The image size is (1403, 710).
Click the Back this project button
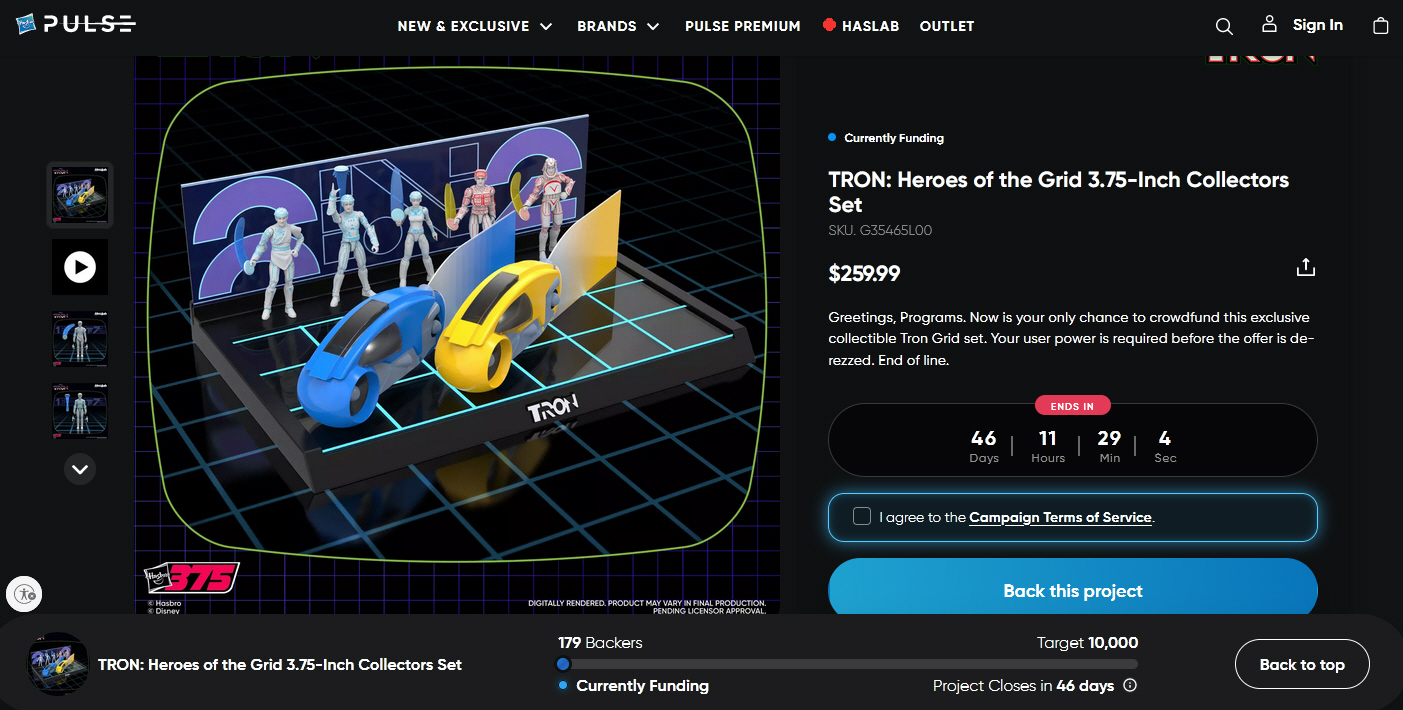(x=1073, y=590)
